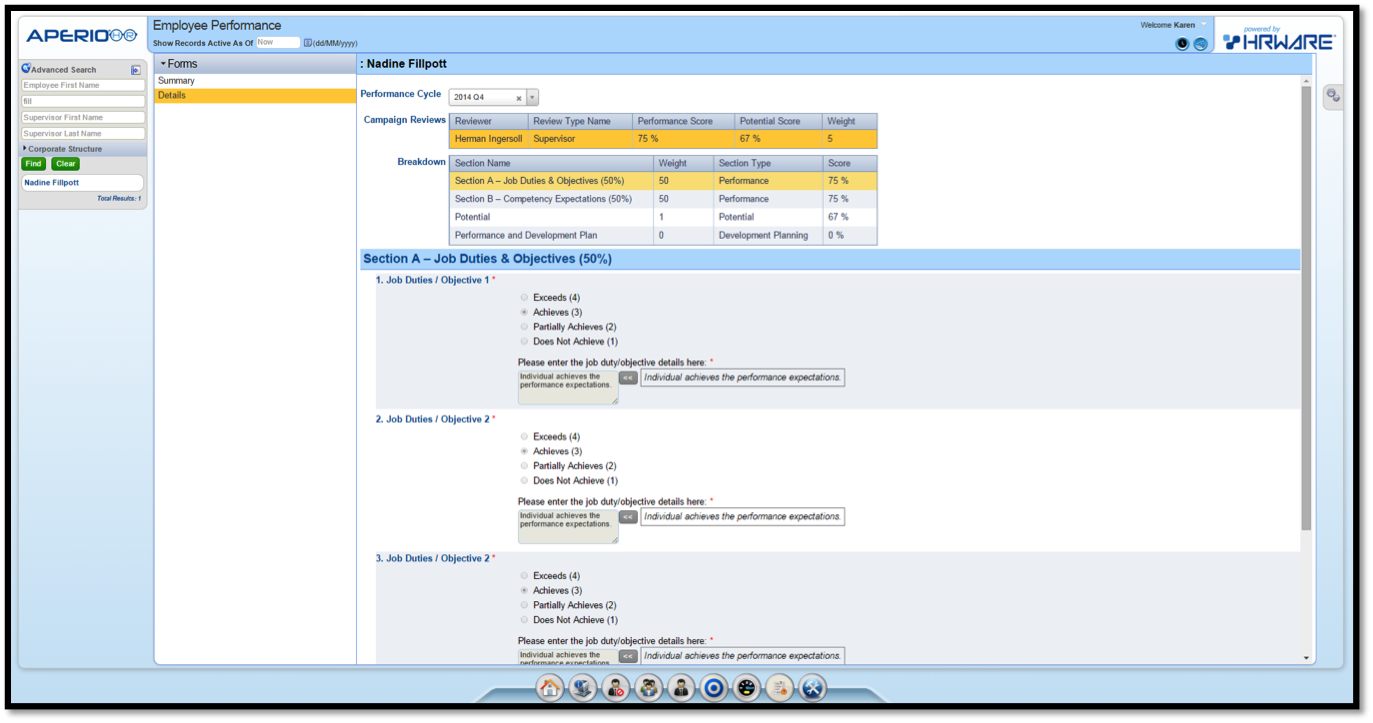
Task: Open the reports checklist icon in the dock
Action: [779, 688]
